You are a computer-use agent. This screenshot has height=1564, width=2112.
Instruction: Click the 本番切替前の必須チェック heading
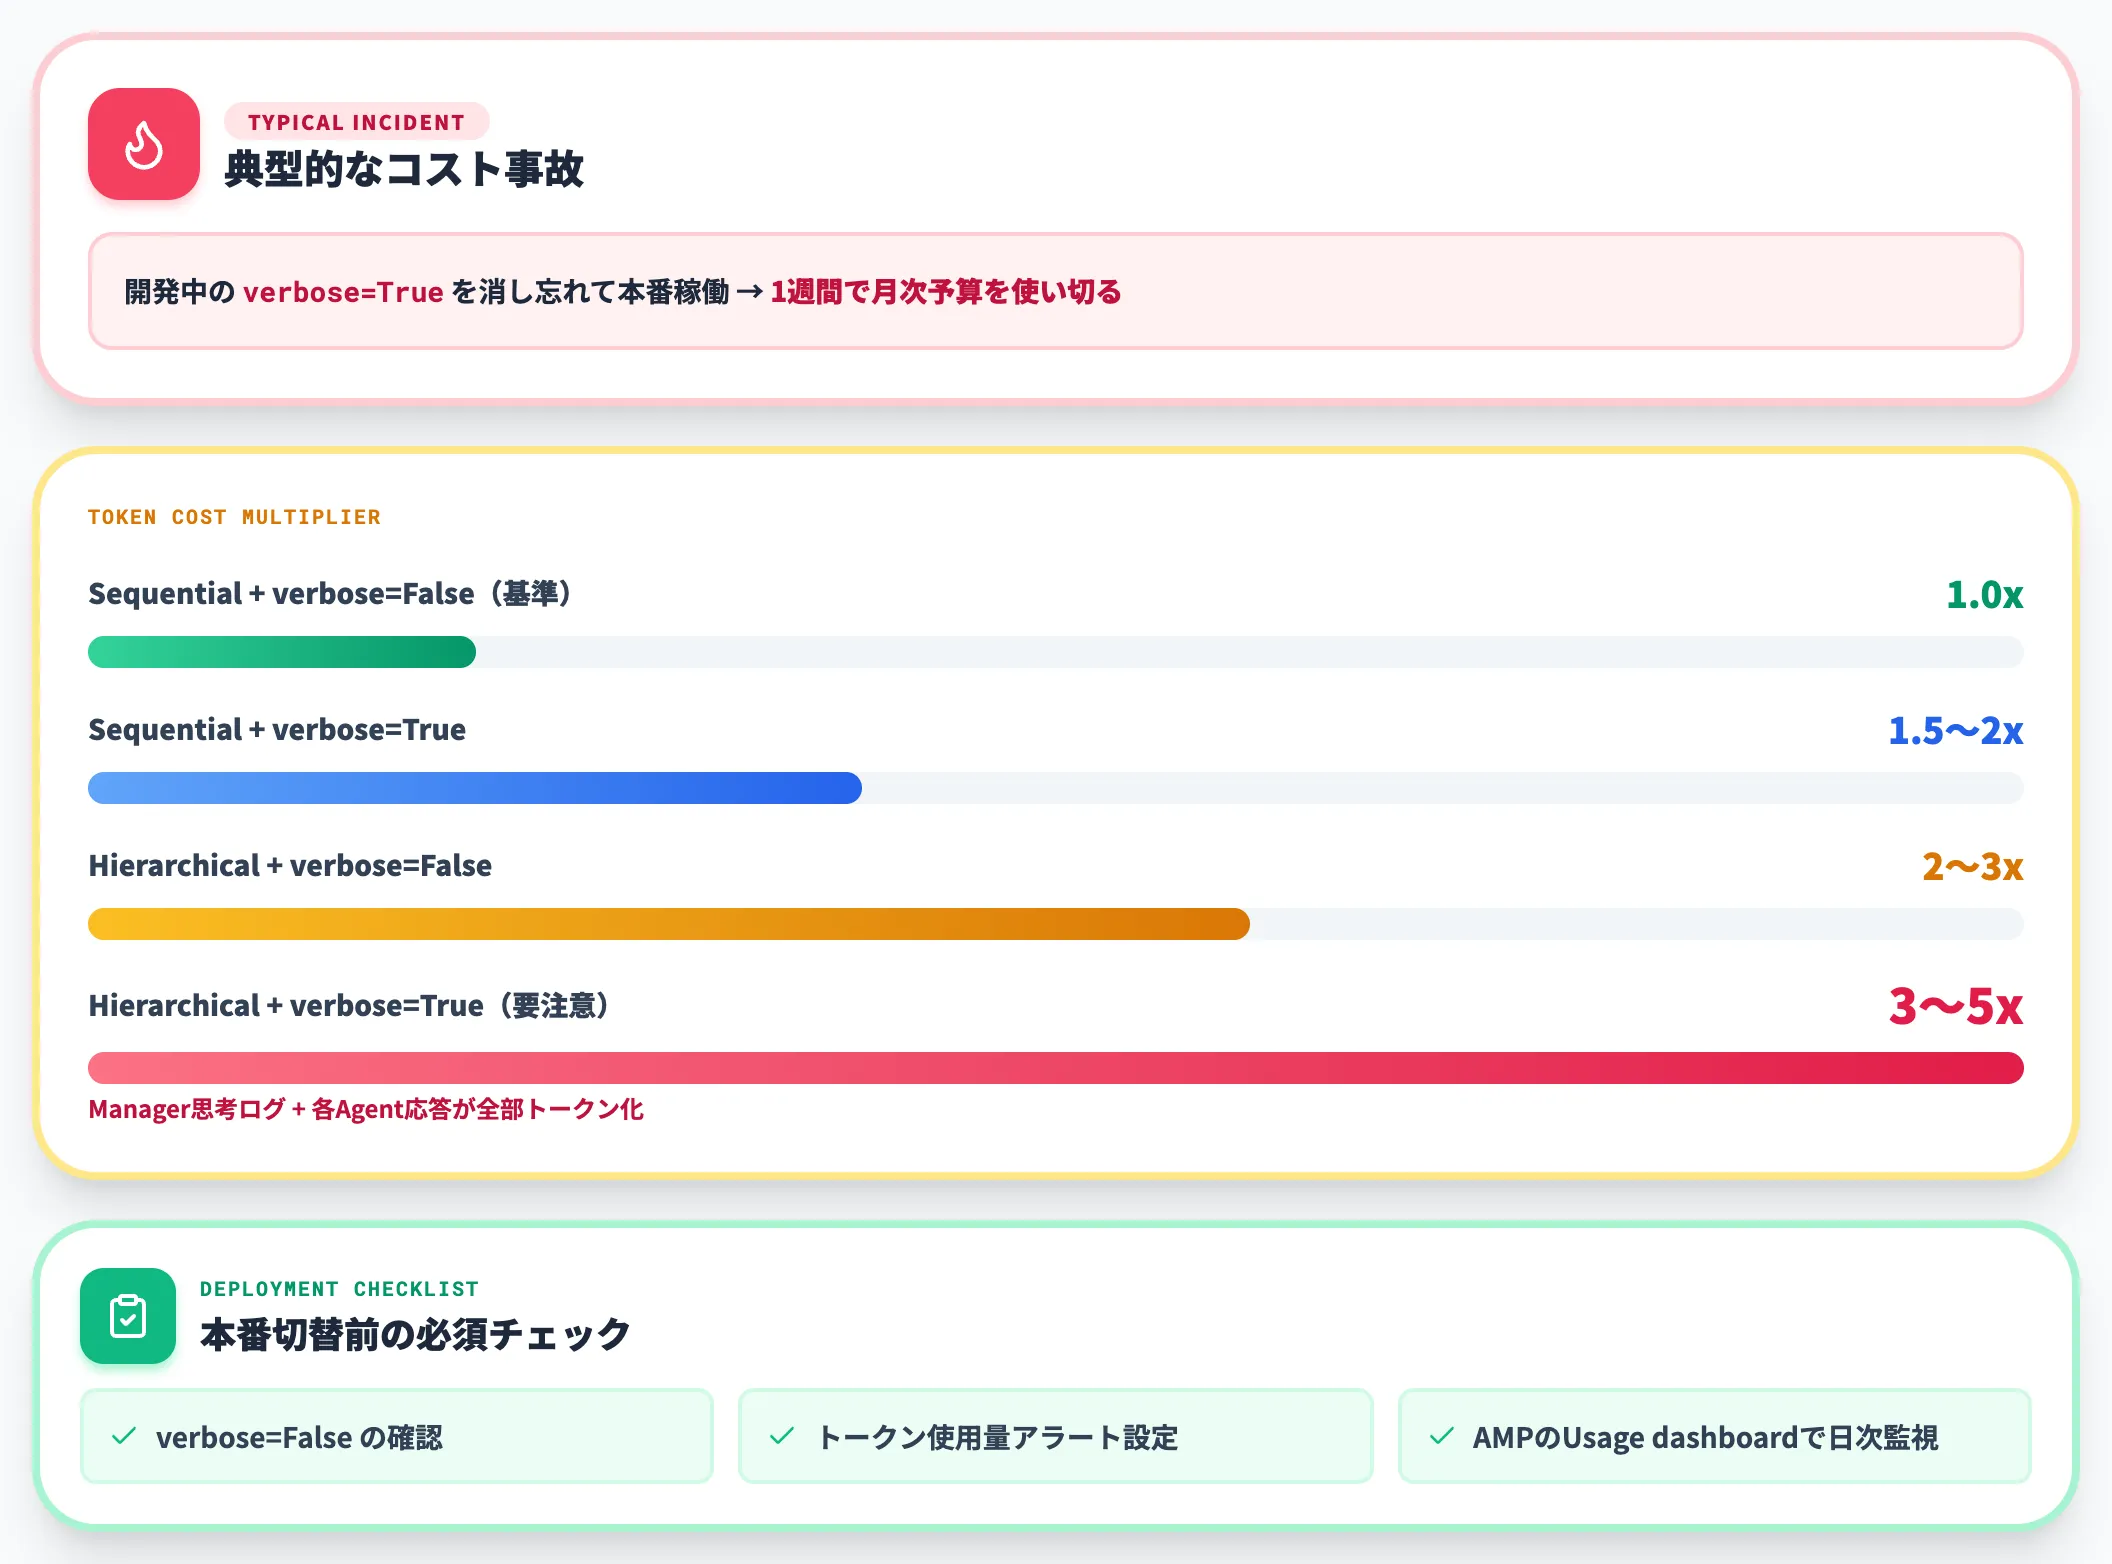[415, 1335]
